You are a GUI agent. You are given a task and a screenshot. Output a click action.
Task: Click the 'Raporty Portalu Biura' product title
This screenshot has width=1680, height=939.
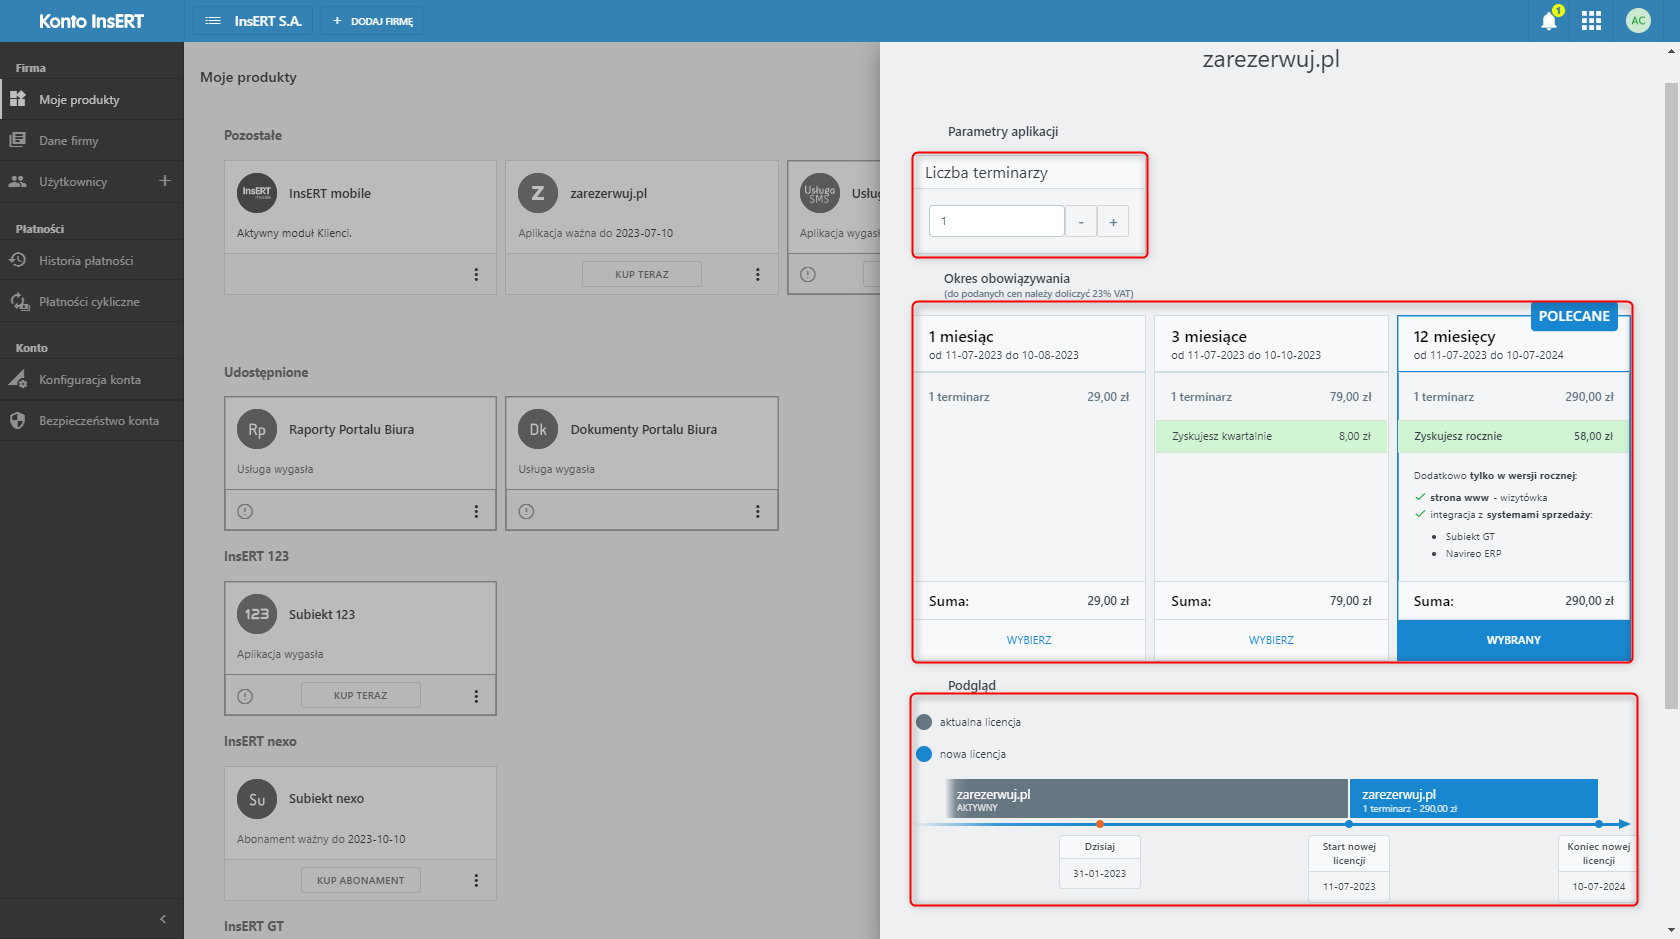click(351, 430)
